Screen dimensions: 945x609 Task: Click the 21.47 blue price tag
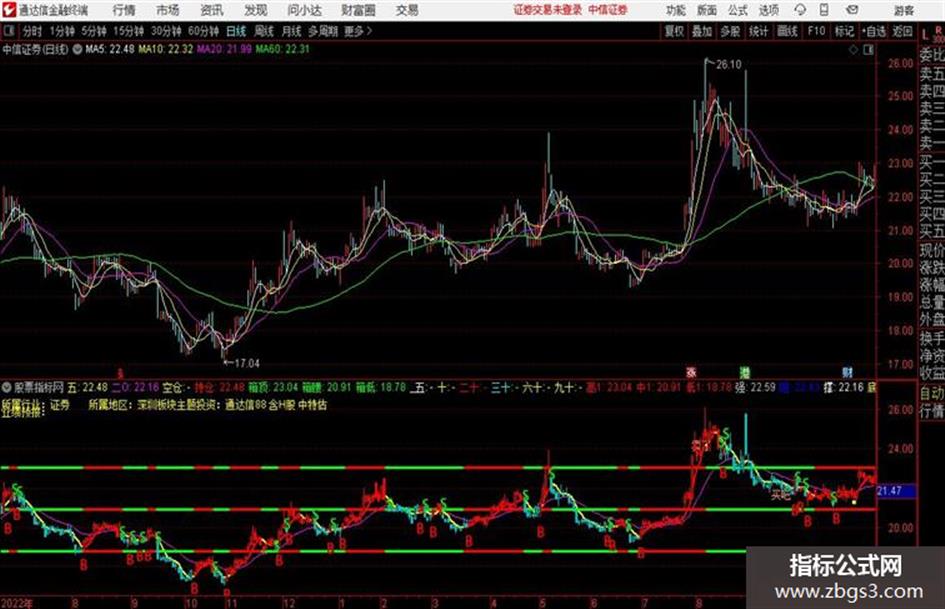point(896,491)
